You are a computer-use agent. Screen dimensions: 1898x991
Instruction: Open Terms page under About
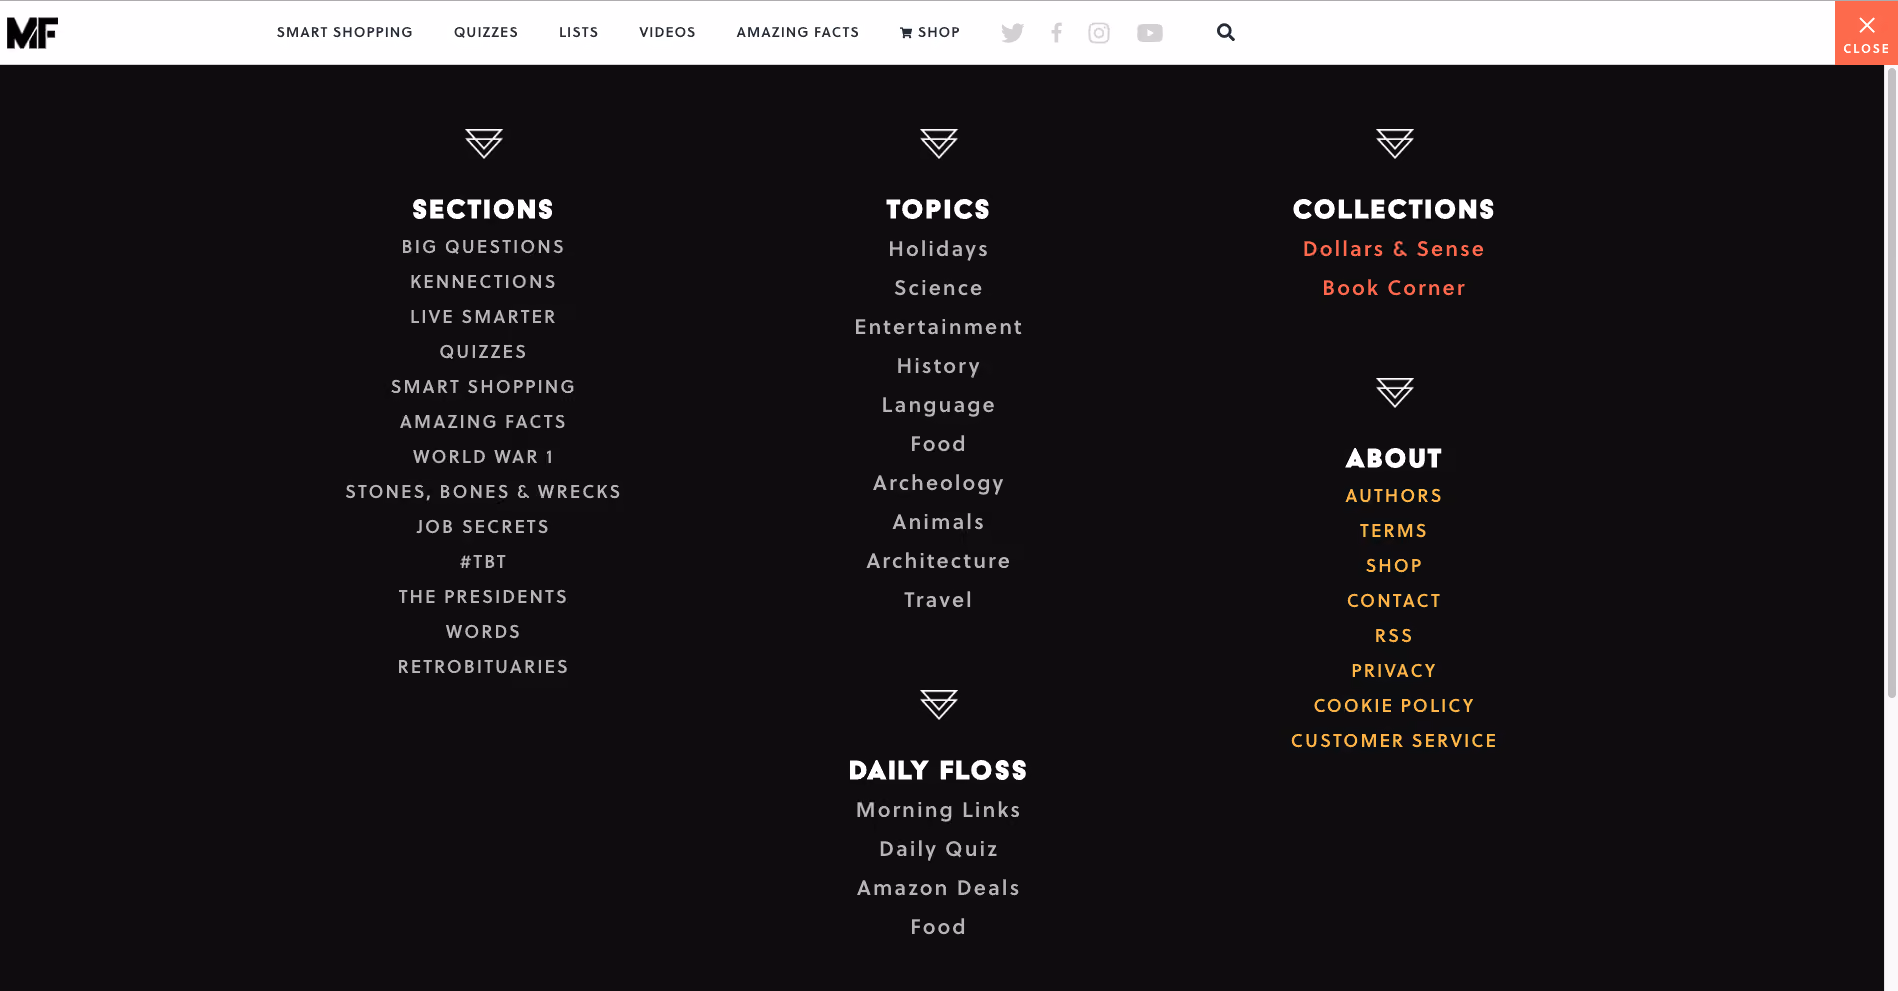click(x=1394, y=531)
